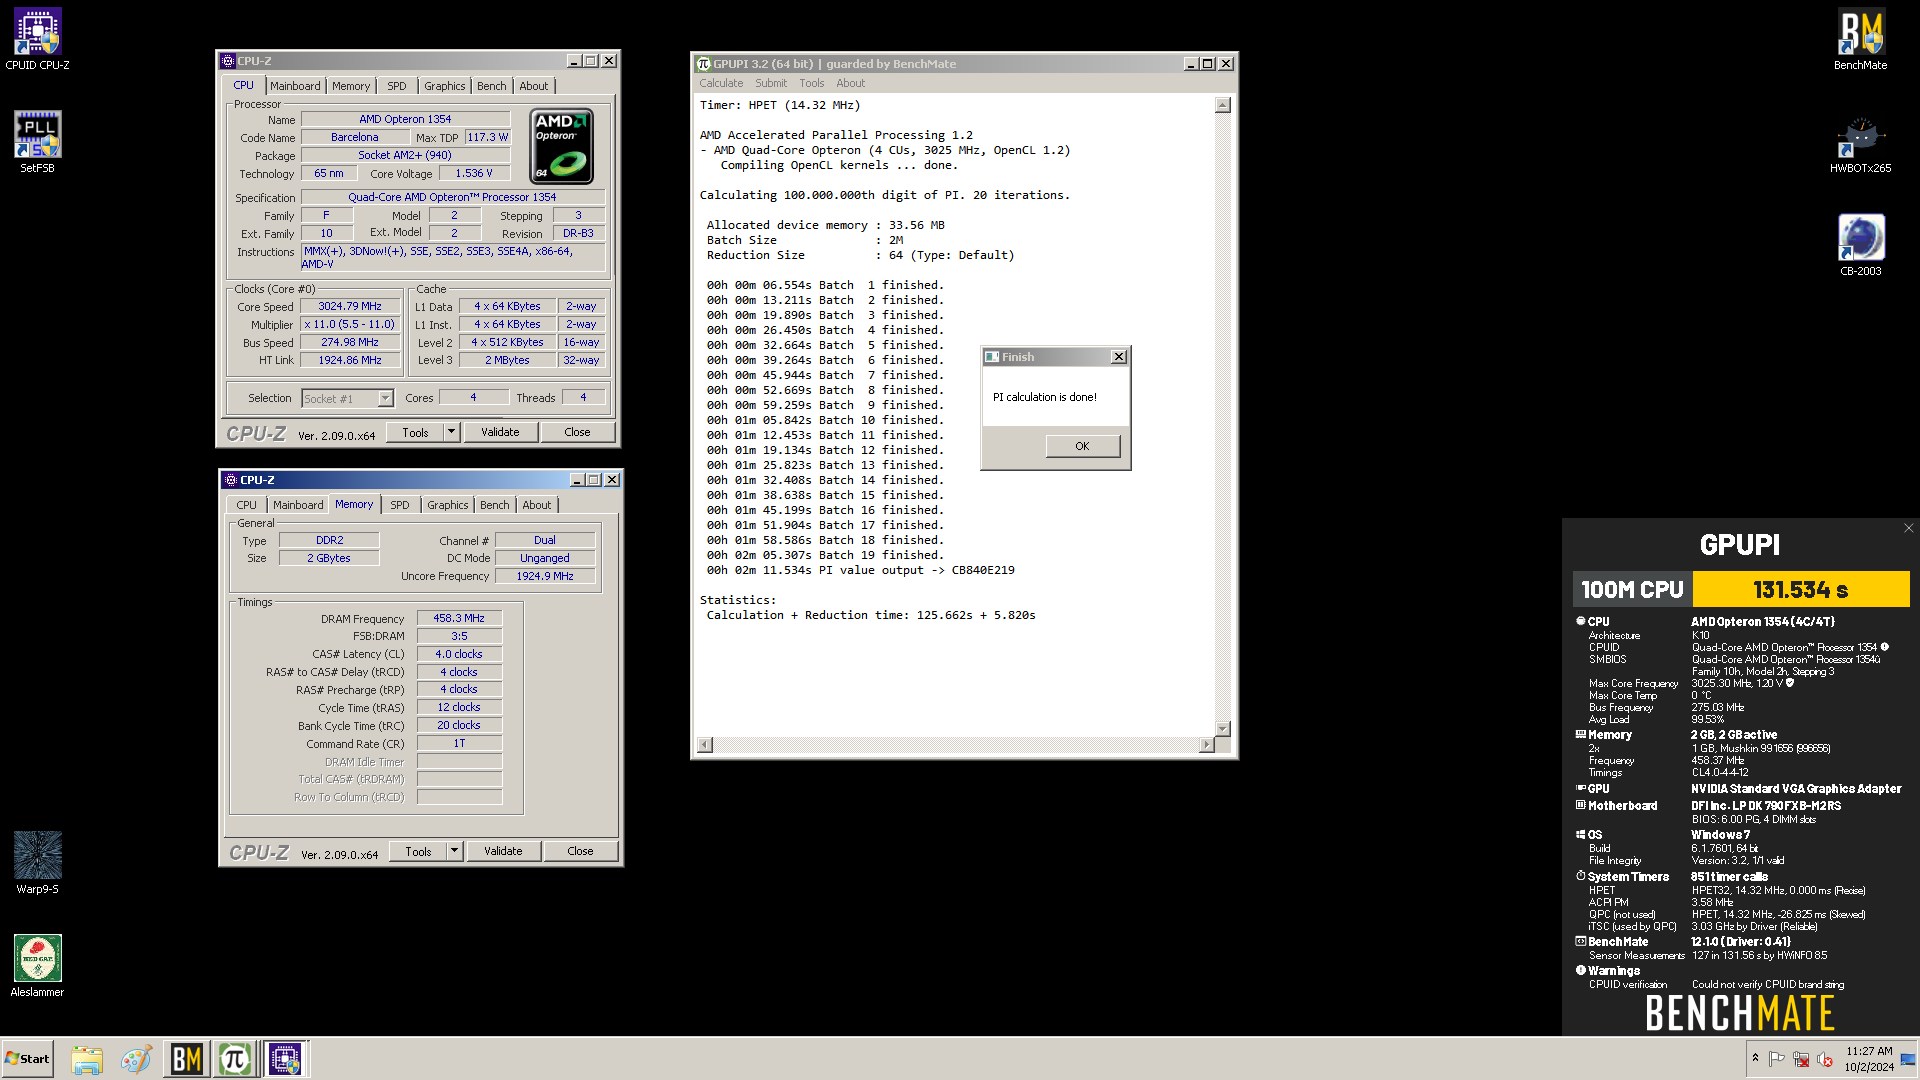Click the DRAM Frequency value 458.3 MHz
The height and width of the screenshot is (1080, 1920).
pos(459,618)
